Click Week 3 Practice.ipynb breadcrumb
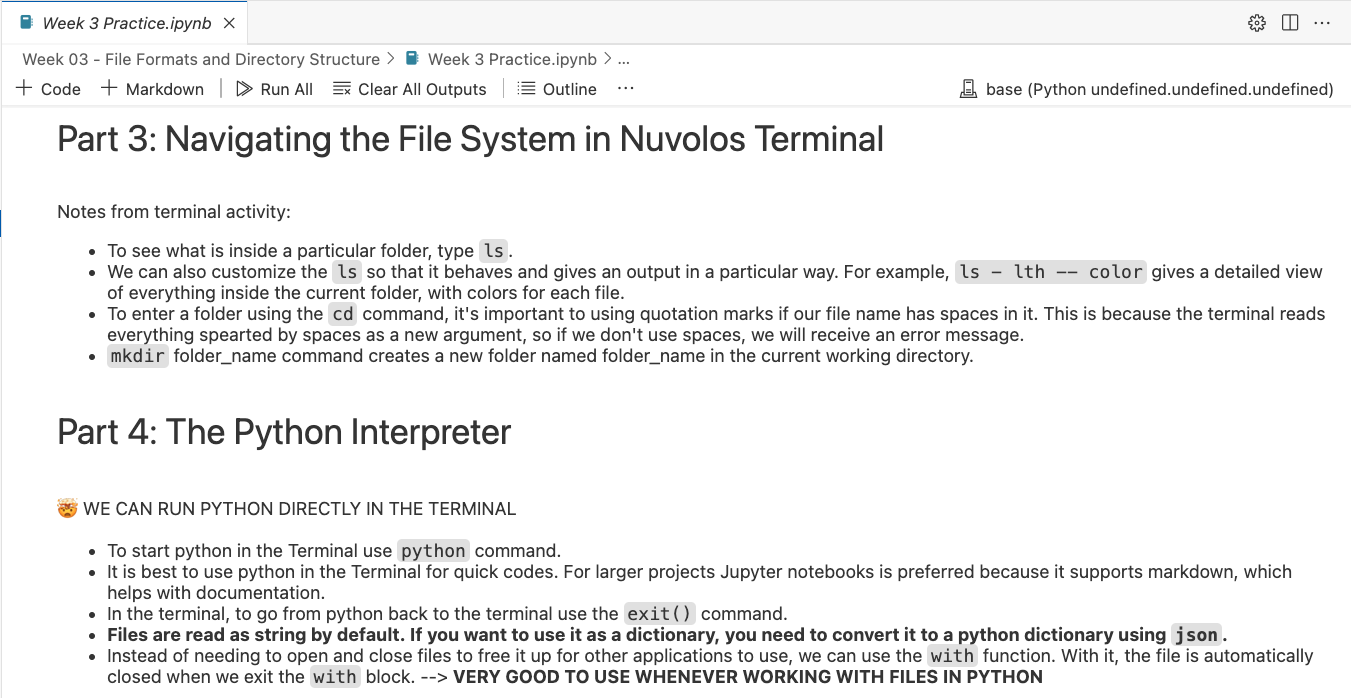The image size is (1351, 698). (x=511, y=59)
